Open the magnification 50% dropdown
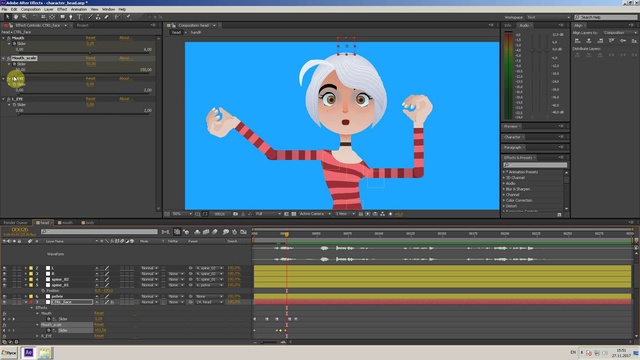The width and height of the screenshot is (640, 360). point(182,214)
